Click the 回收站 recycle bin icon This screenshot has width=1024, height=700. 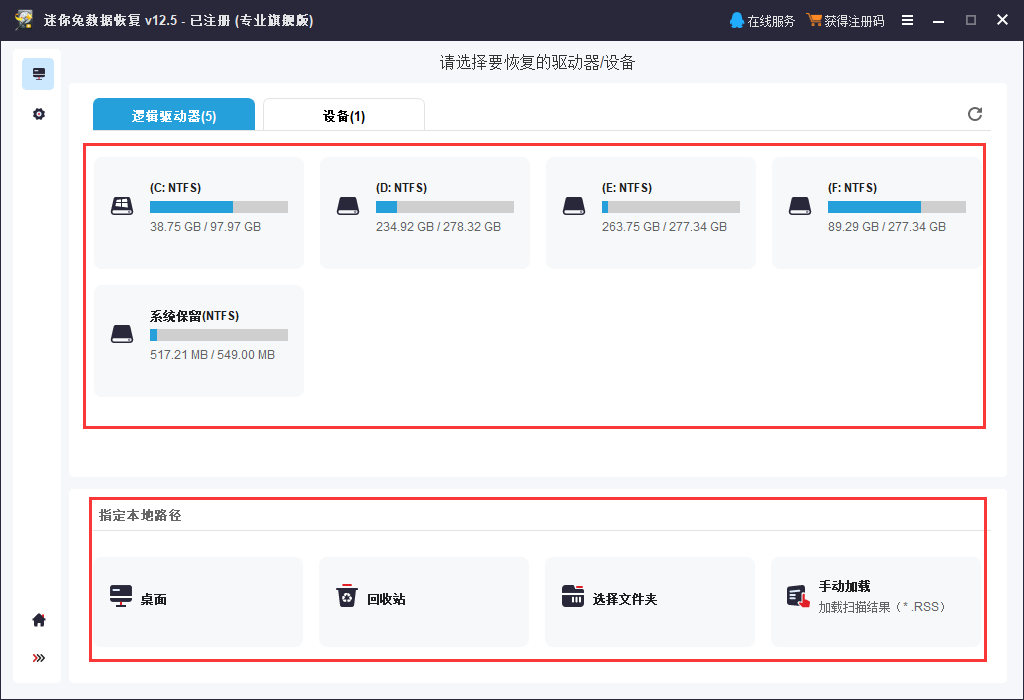(347, 596)
